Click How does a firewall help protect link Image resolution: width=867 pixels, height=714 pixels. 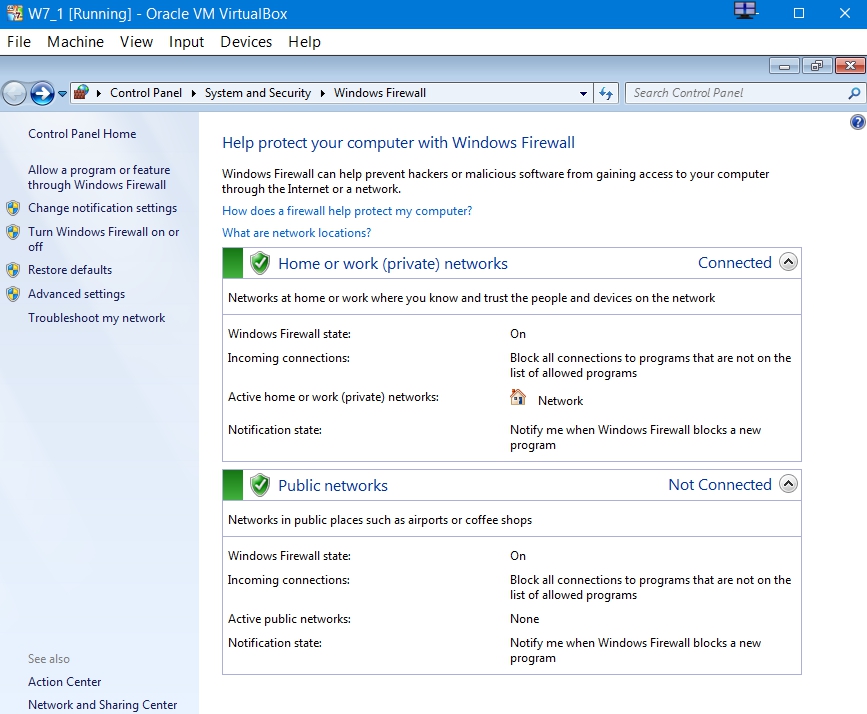coord(347,211)
